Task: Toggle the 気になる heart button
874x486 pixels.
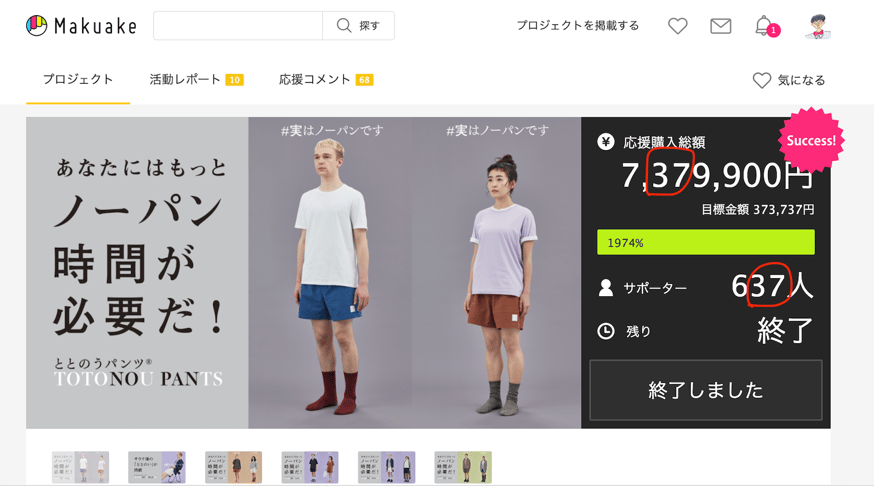Action: point(789,80)
